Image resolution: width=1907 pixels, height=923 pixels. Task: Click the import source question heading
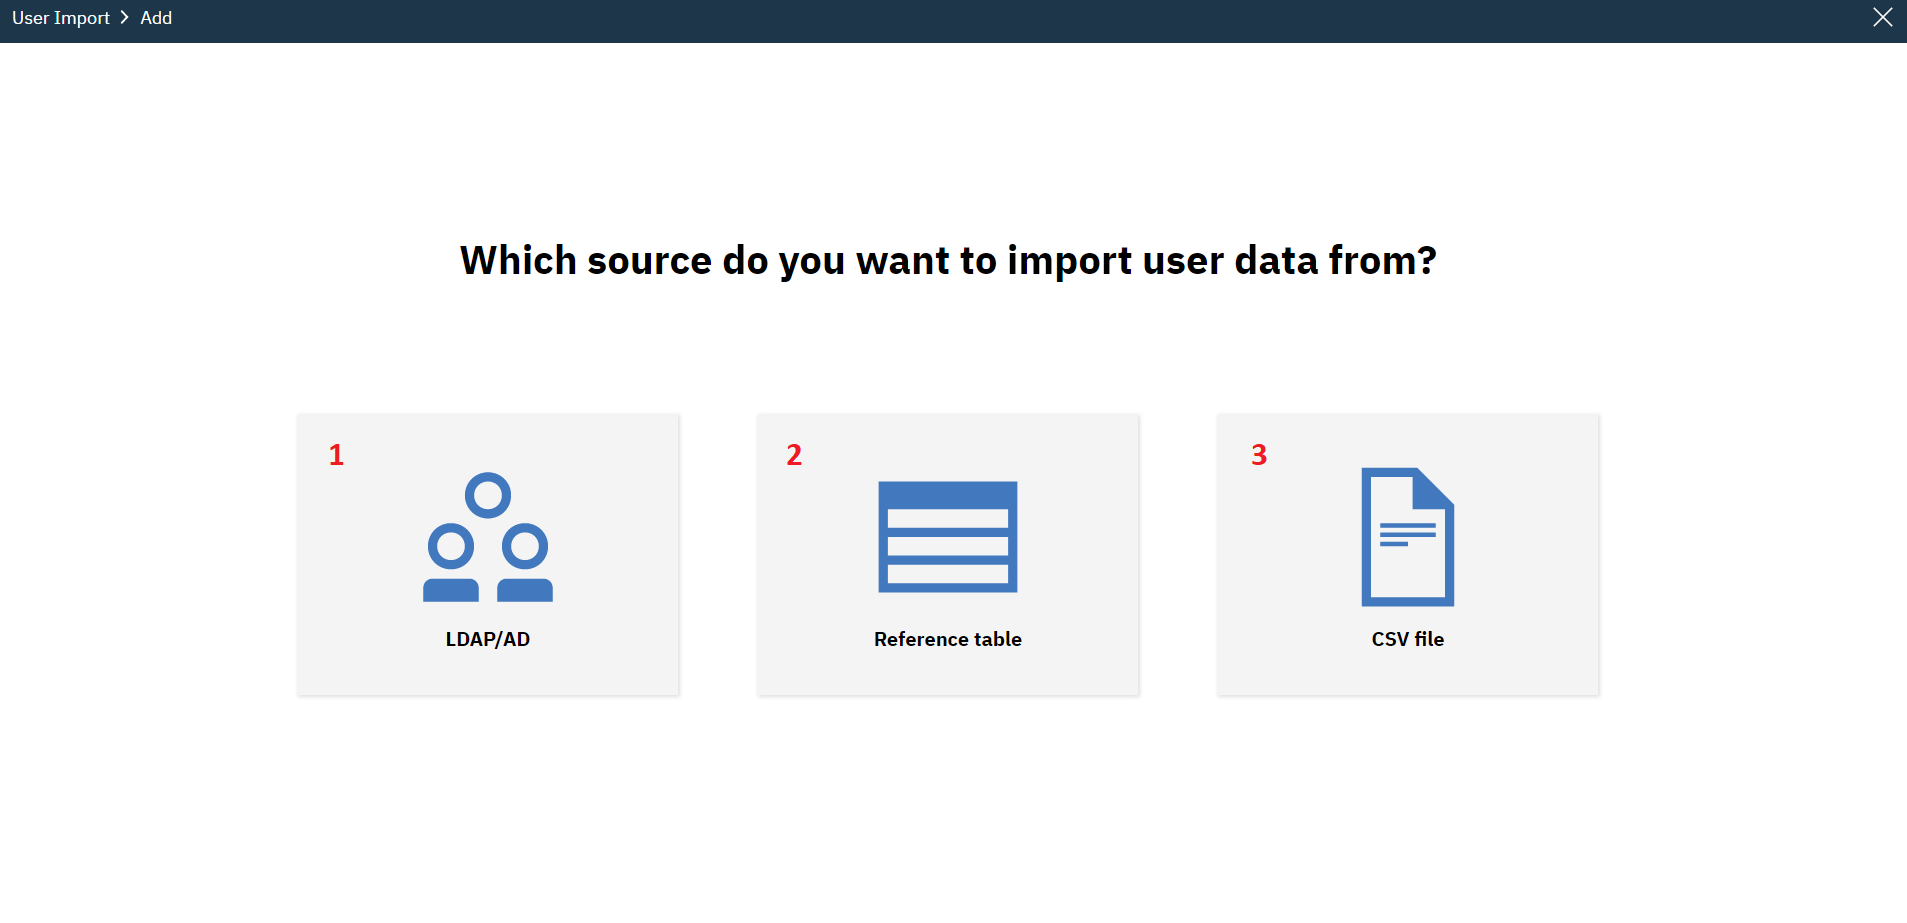point(948,261)
